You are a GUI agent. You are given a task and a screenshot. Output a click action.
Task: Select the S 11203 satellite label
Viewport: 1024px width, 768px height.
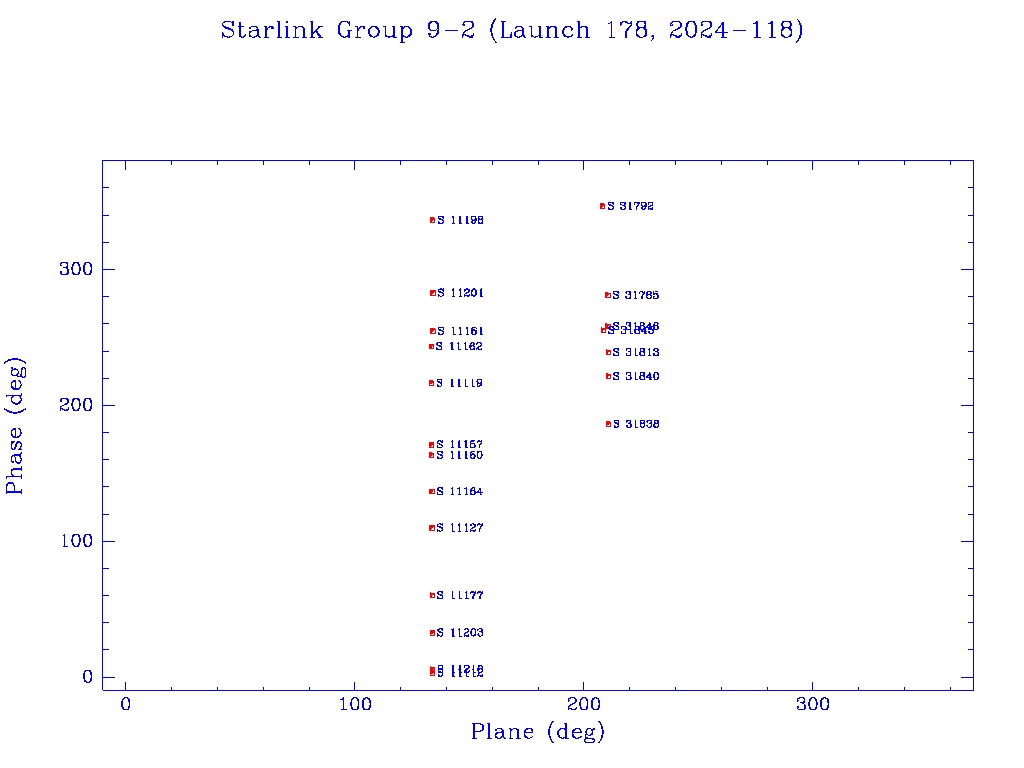click(460, 632)
